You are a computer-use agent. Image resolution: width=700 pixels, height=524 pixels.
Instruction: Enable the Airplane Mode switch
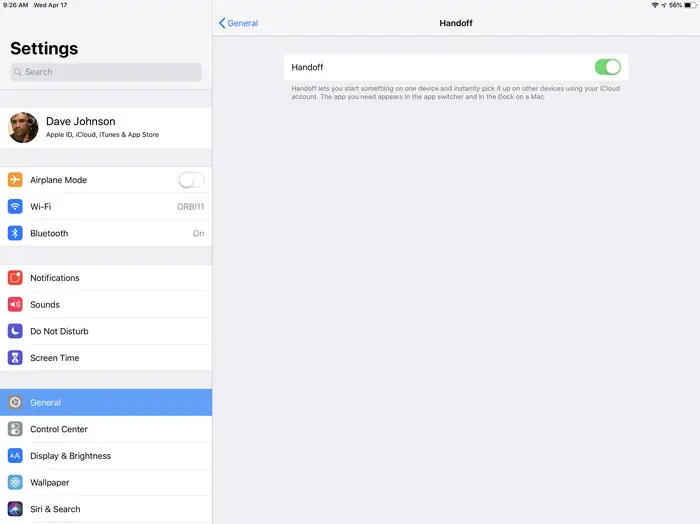tap(191, 180)
